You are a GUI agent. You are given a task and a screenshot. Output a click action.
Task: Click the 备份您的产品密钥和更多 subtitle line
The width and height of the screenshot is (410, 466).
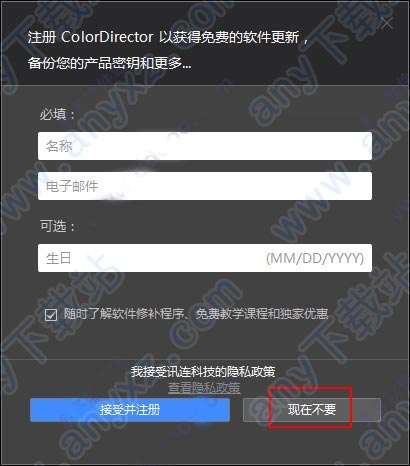[x=110, y=63]
